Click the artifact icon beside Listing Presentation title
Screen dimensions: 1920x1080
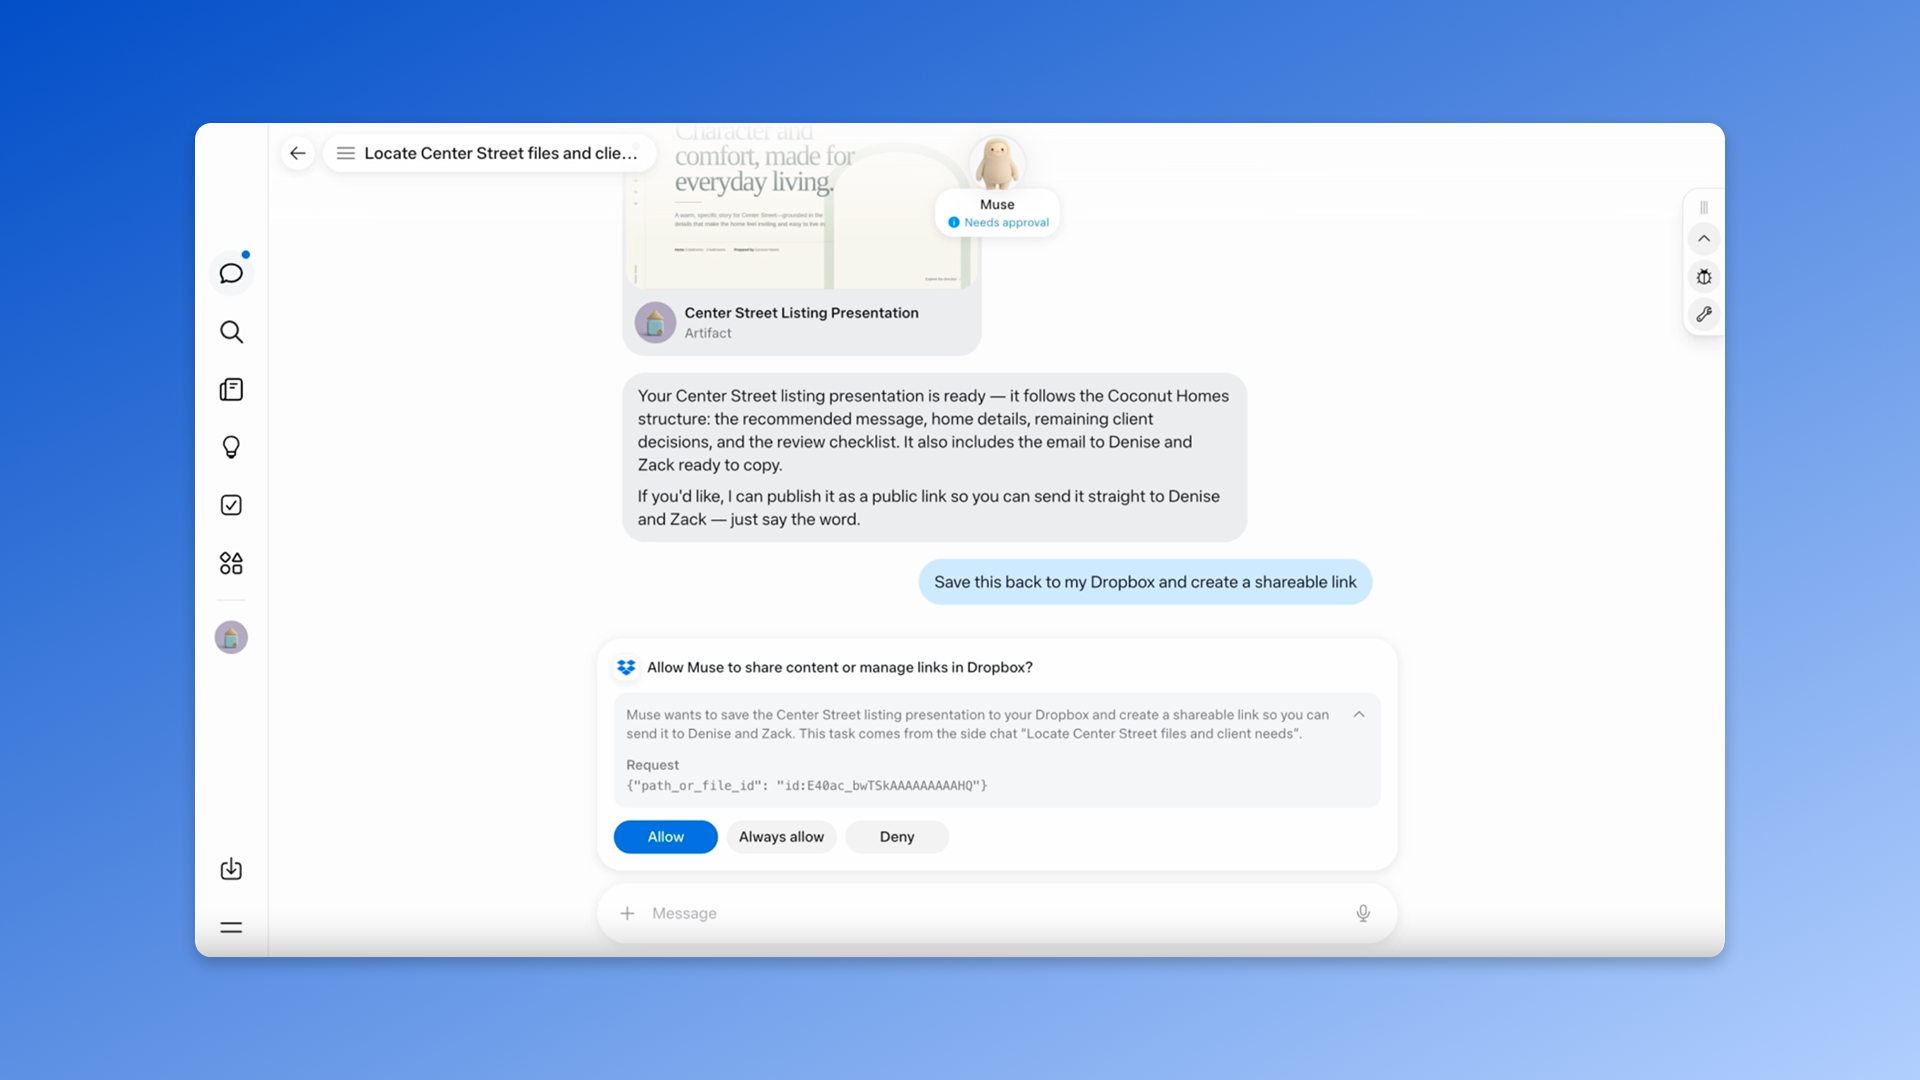click(656, 323)
